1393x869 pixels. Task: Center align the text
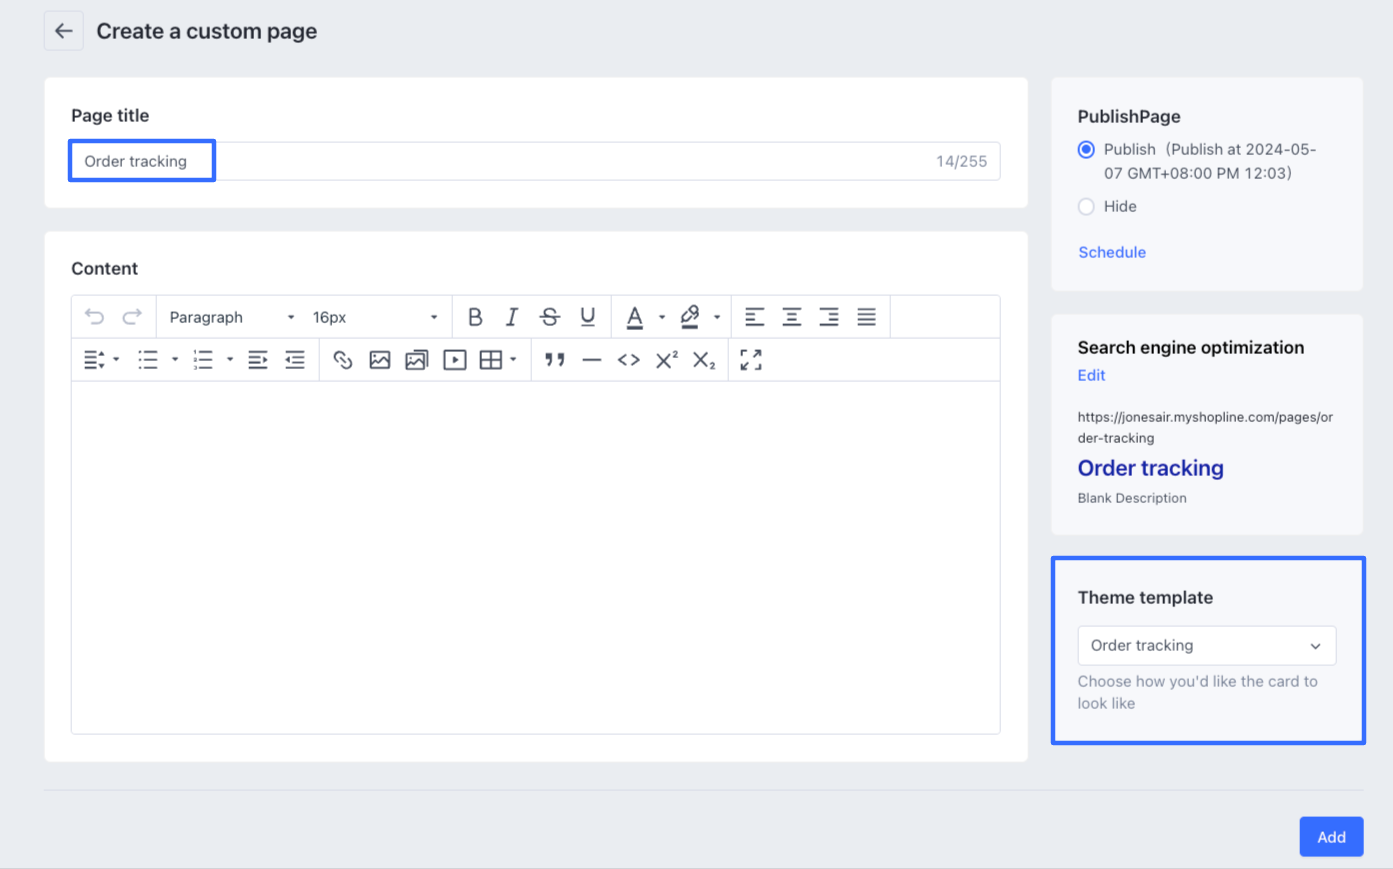click(791, 317)
